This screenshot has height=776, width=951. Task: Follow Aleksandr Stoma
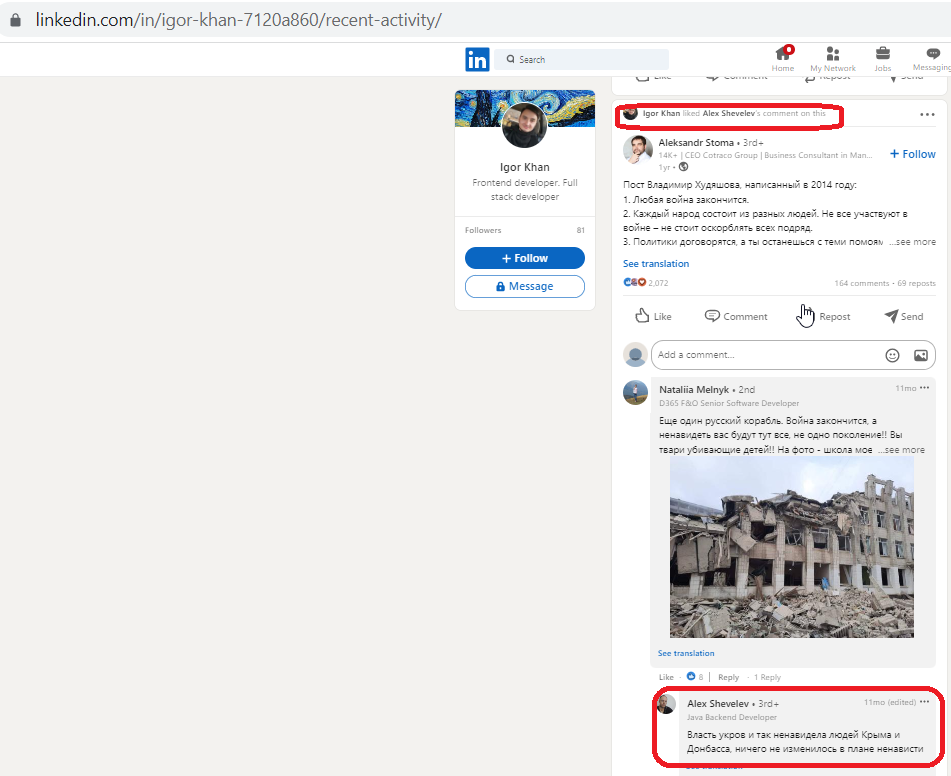click(912, 154)
